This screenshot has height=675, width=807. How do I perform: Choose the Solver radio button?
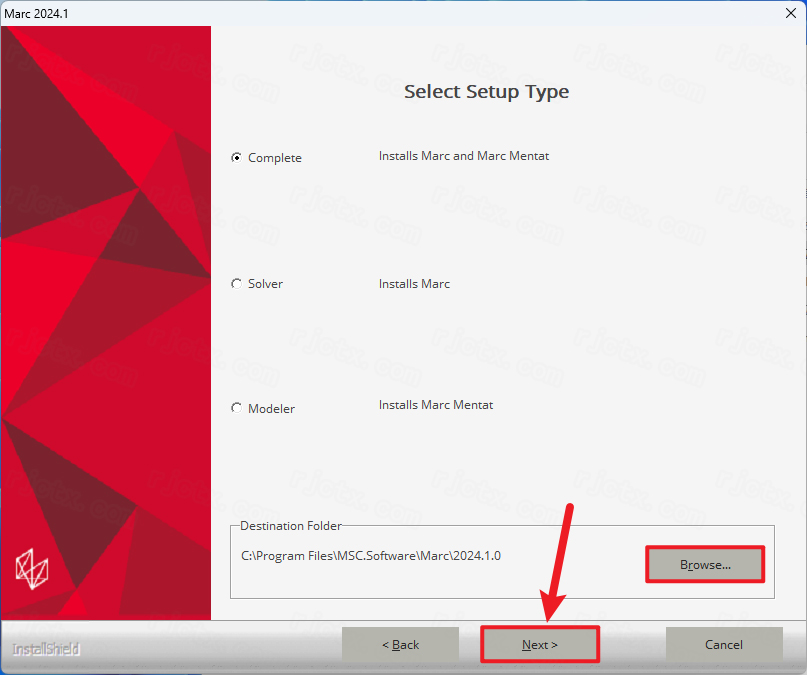[236, 283]
